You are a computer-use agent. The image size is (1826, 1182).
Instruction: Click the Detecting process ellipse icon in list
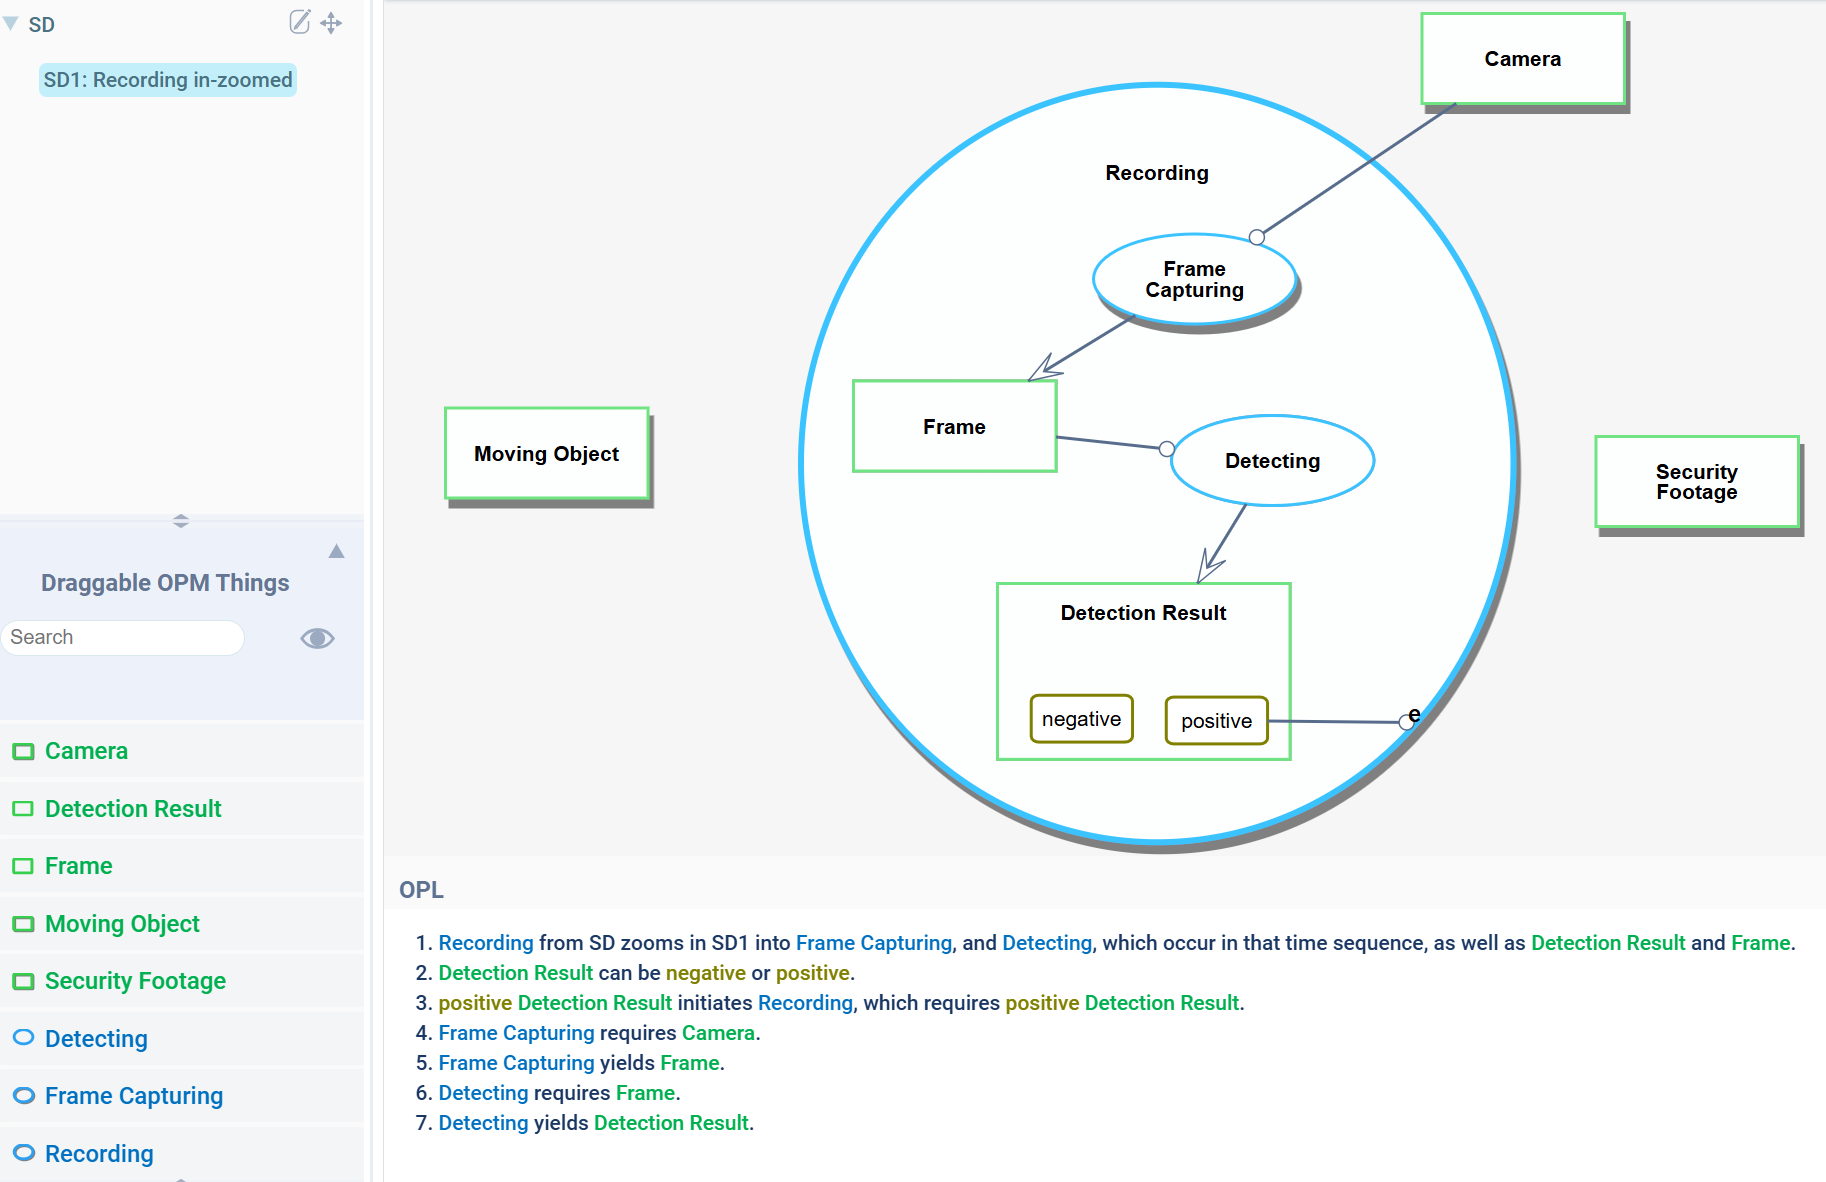click(x=23, y=1038)
